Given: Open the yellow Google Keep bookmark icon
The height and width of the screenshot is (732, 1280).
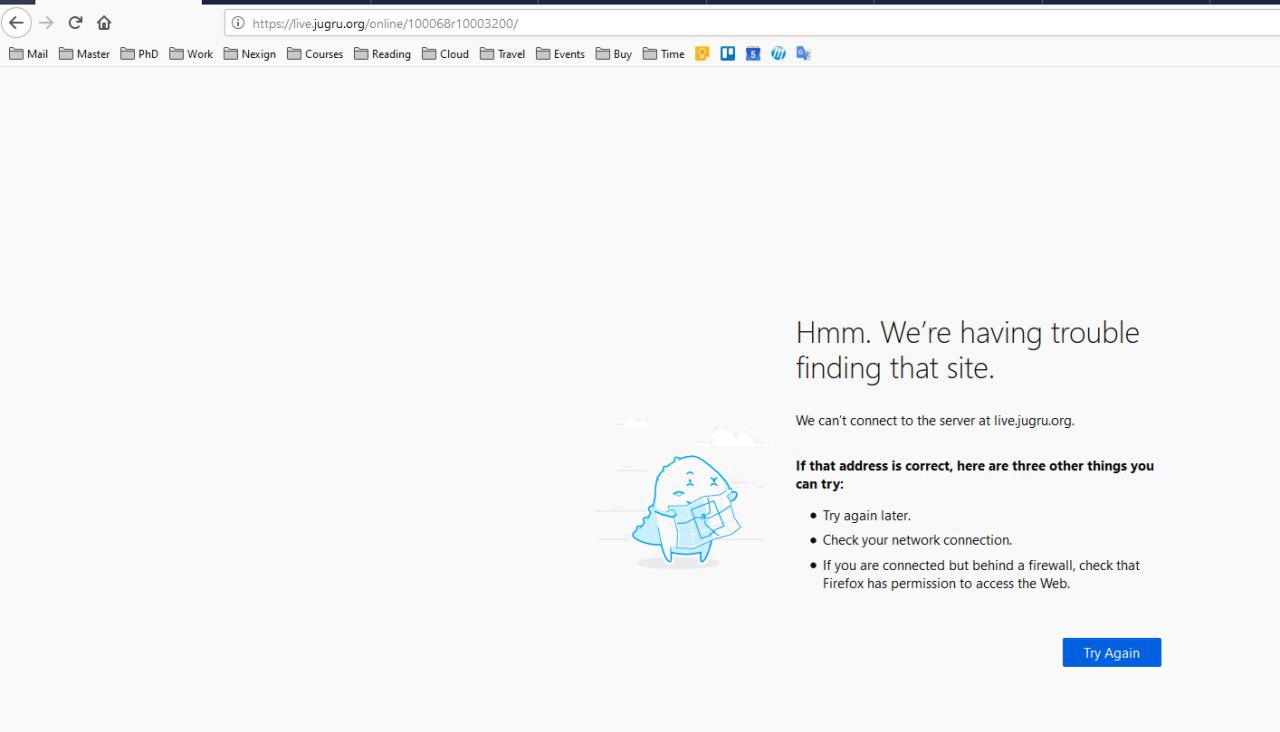Looking at the screenshot, I should click(702, 54).
